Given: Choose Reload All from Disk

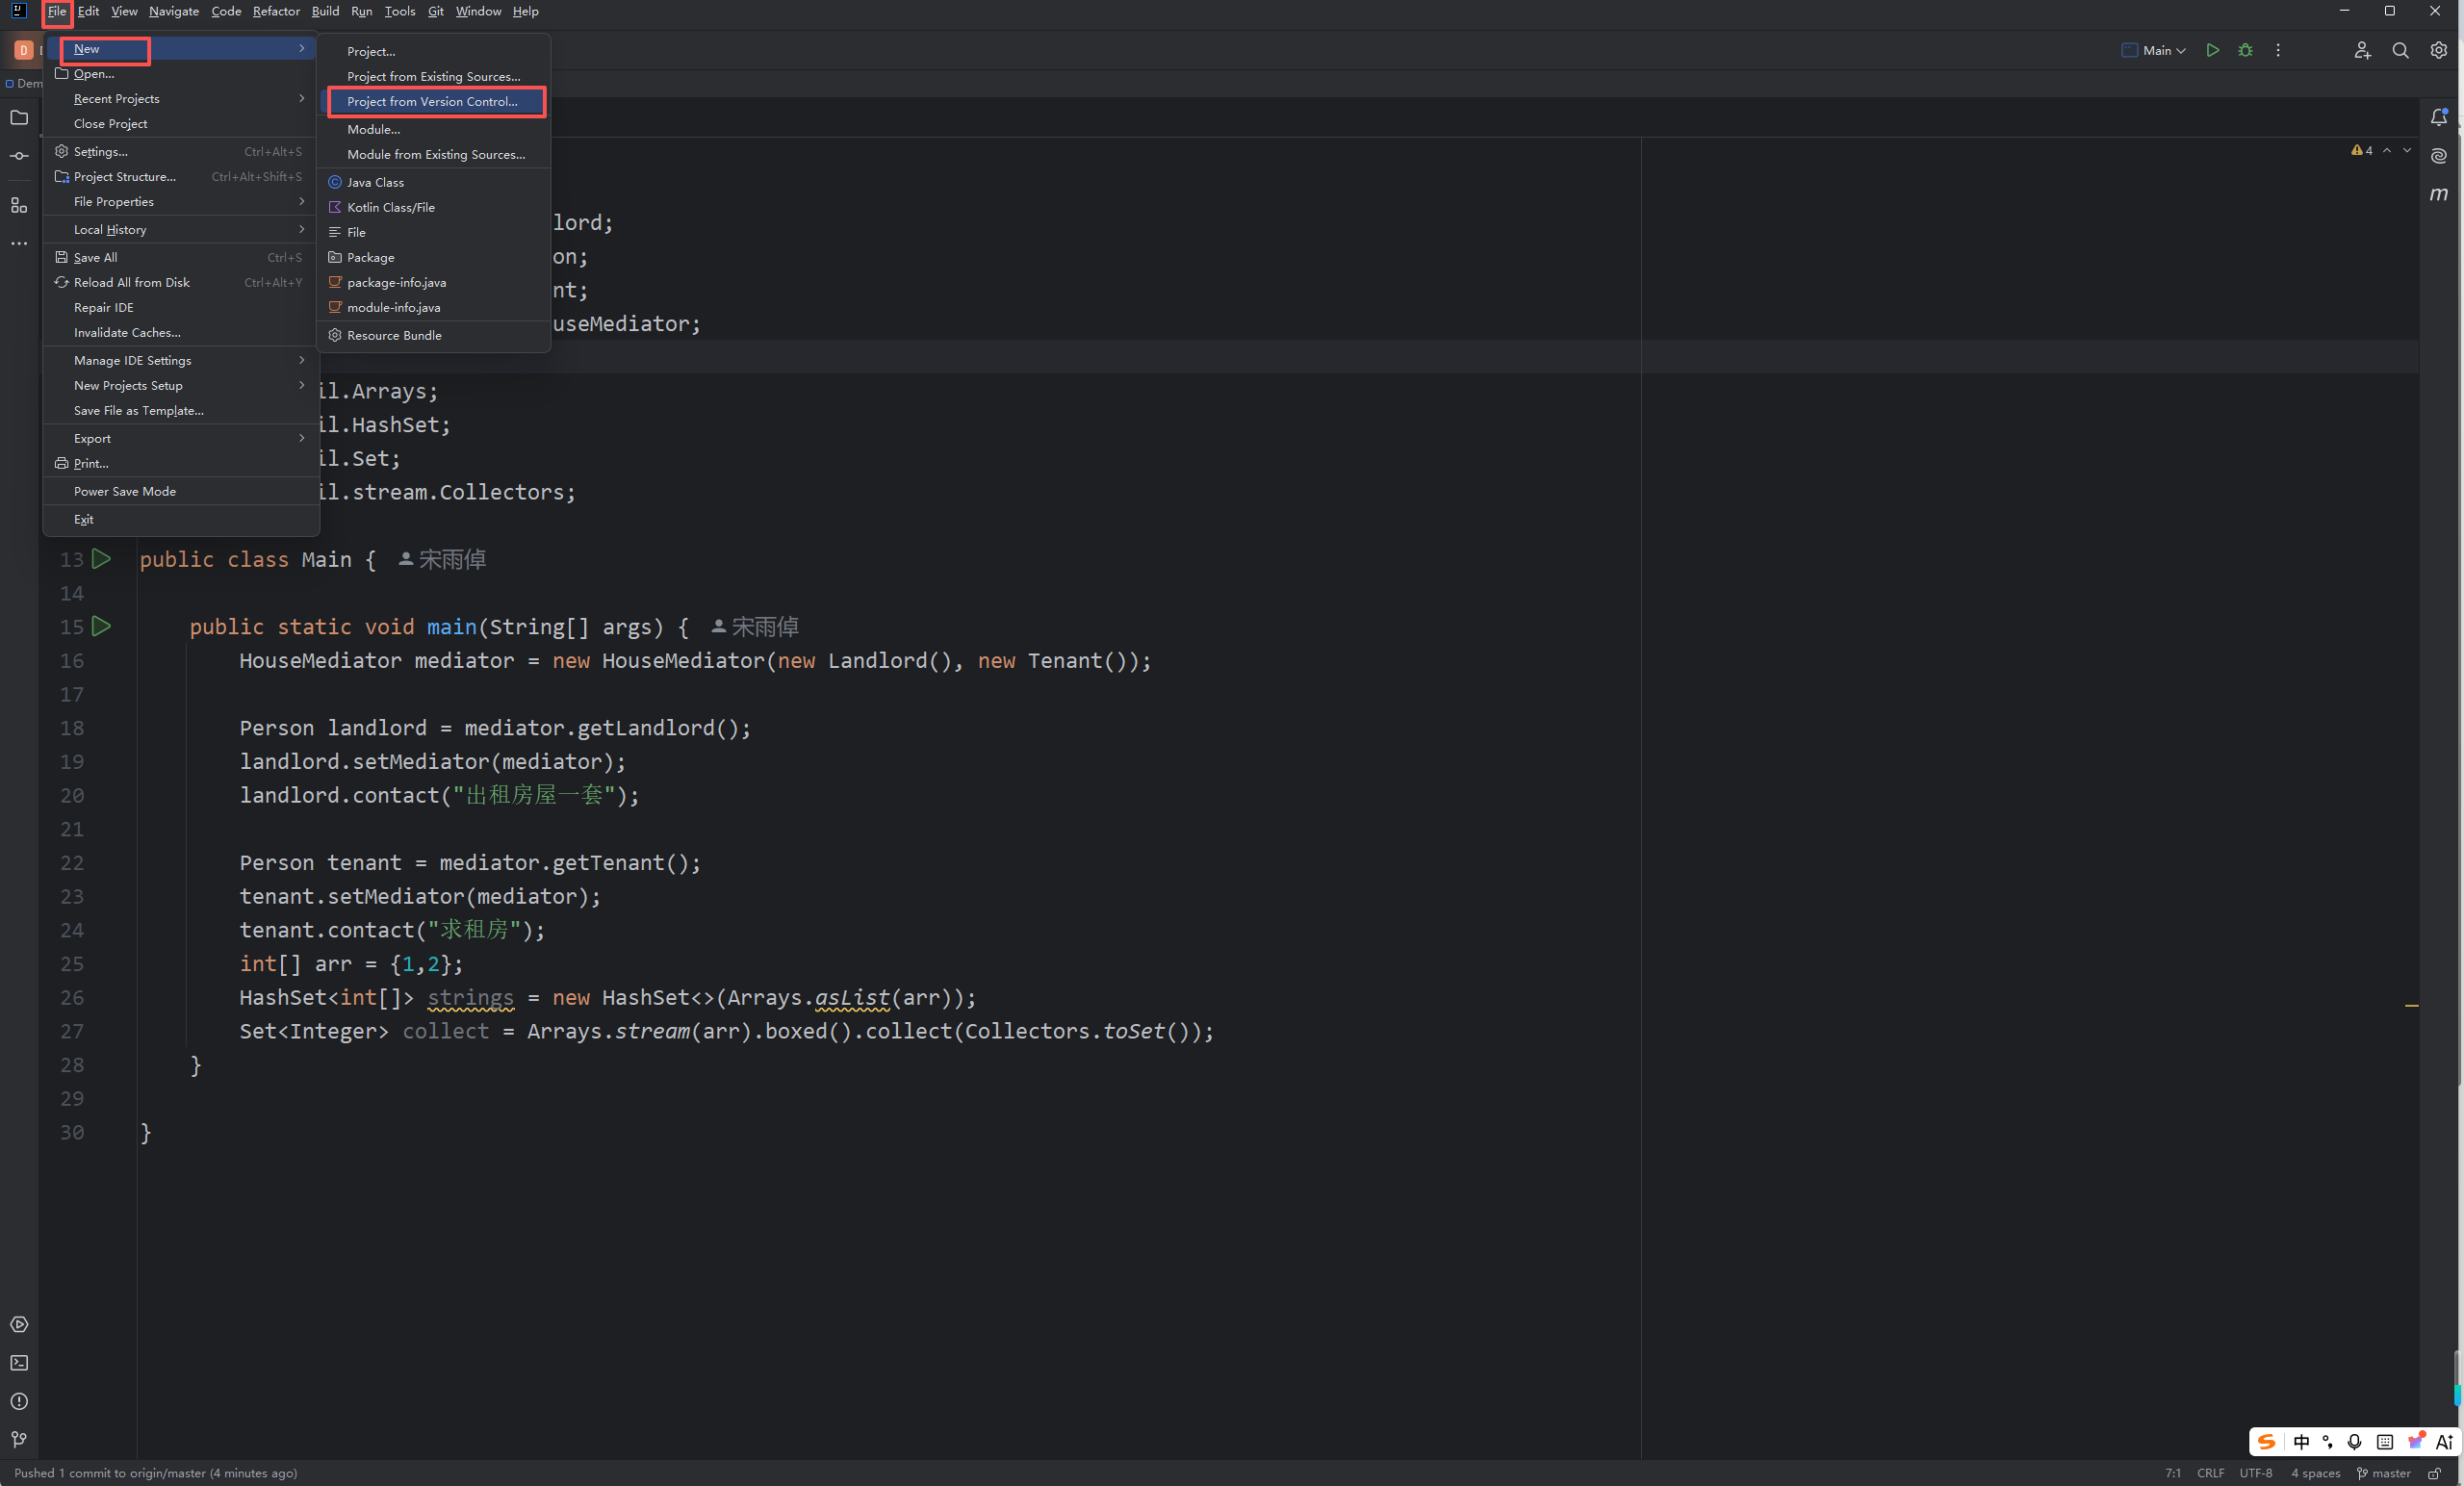Looking at the screenshot, I should (181, 282).
